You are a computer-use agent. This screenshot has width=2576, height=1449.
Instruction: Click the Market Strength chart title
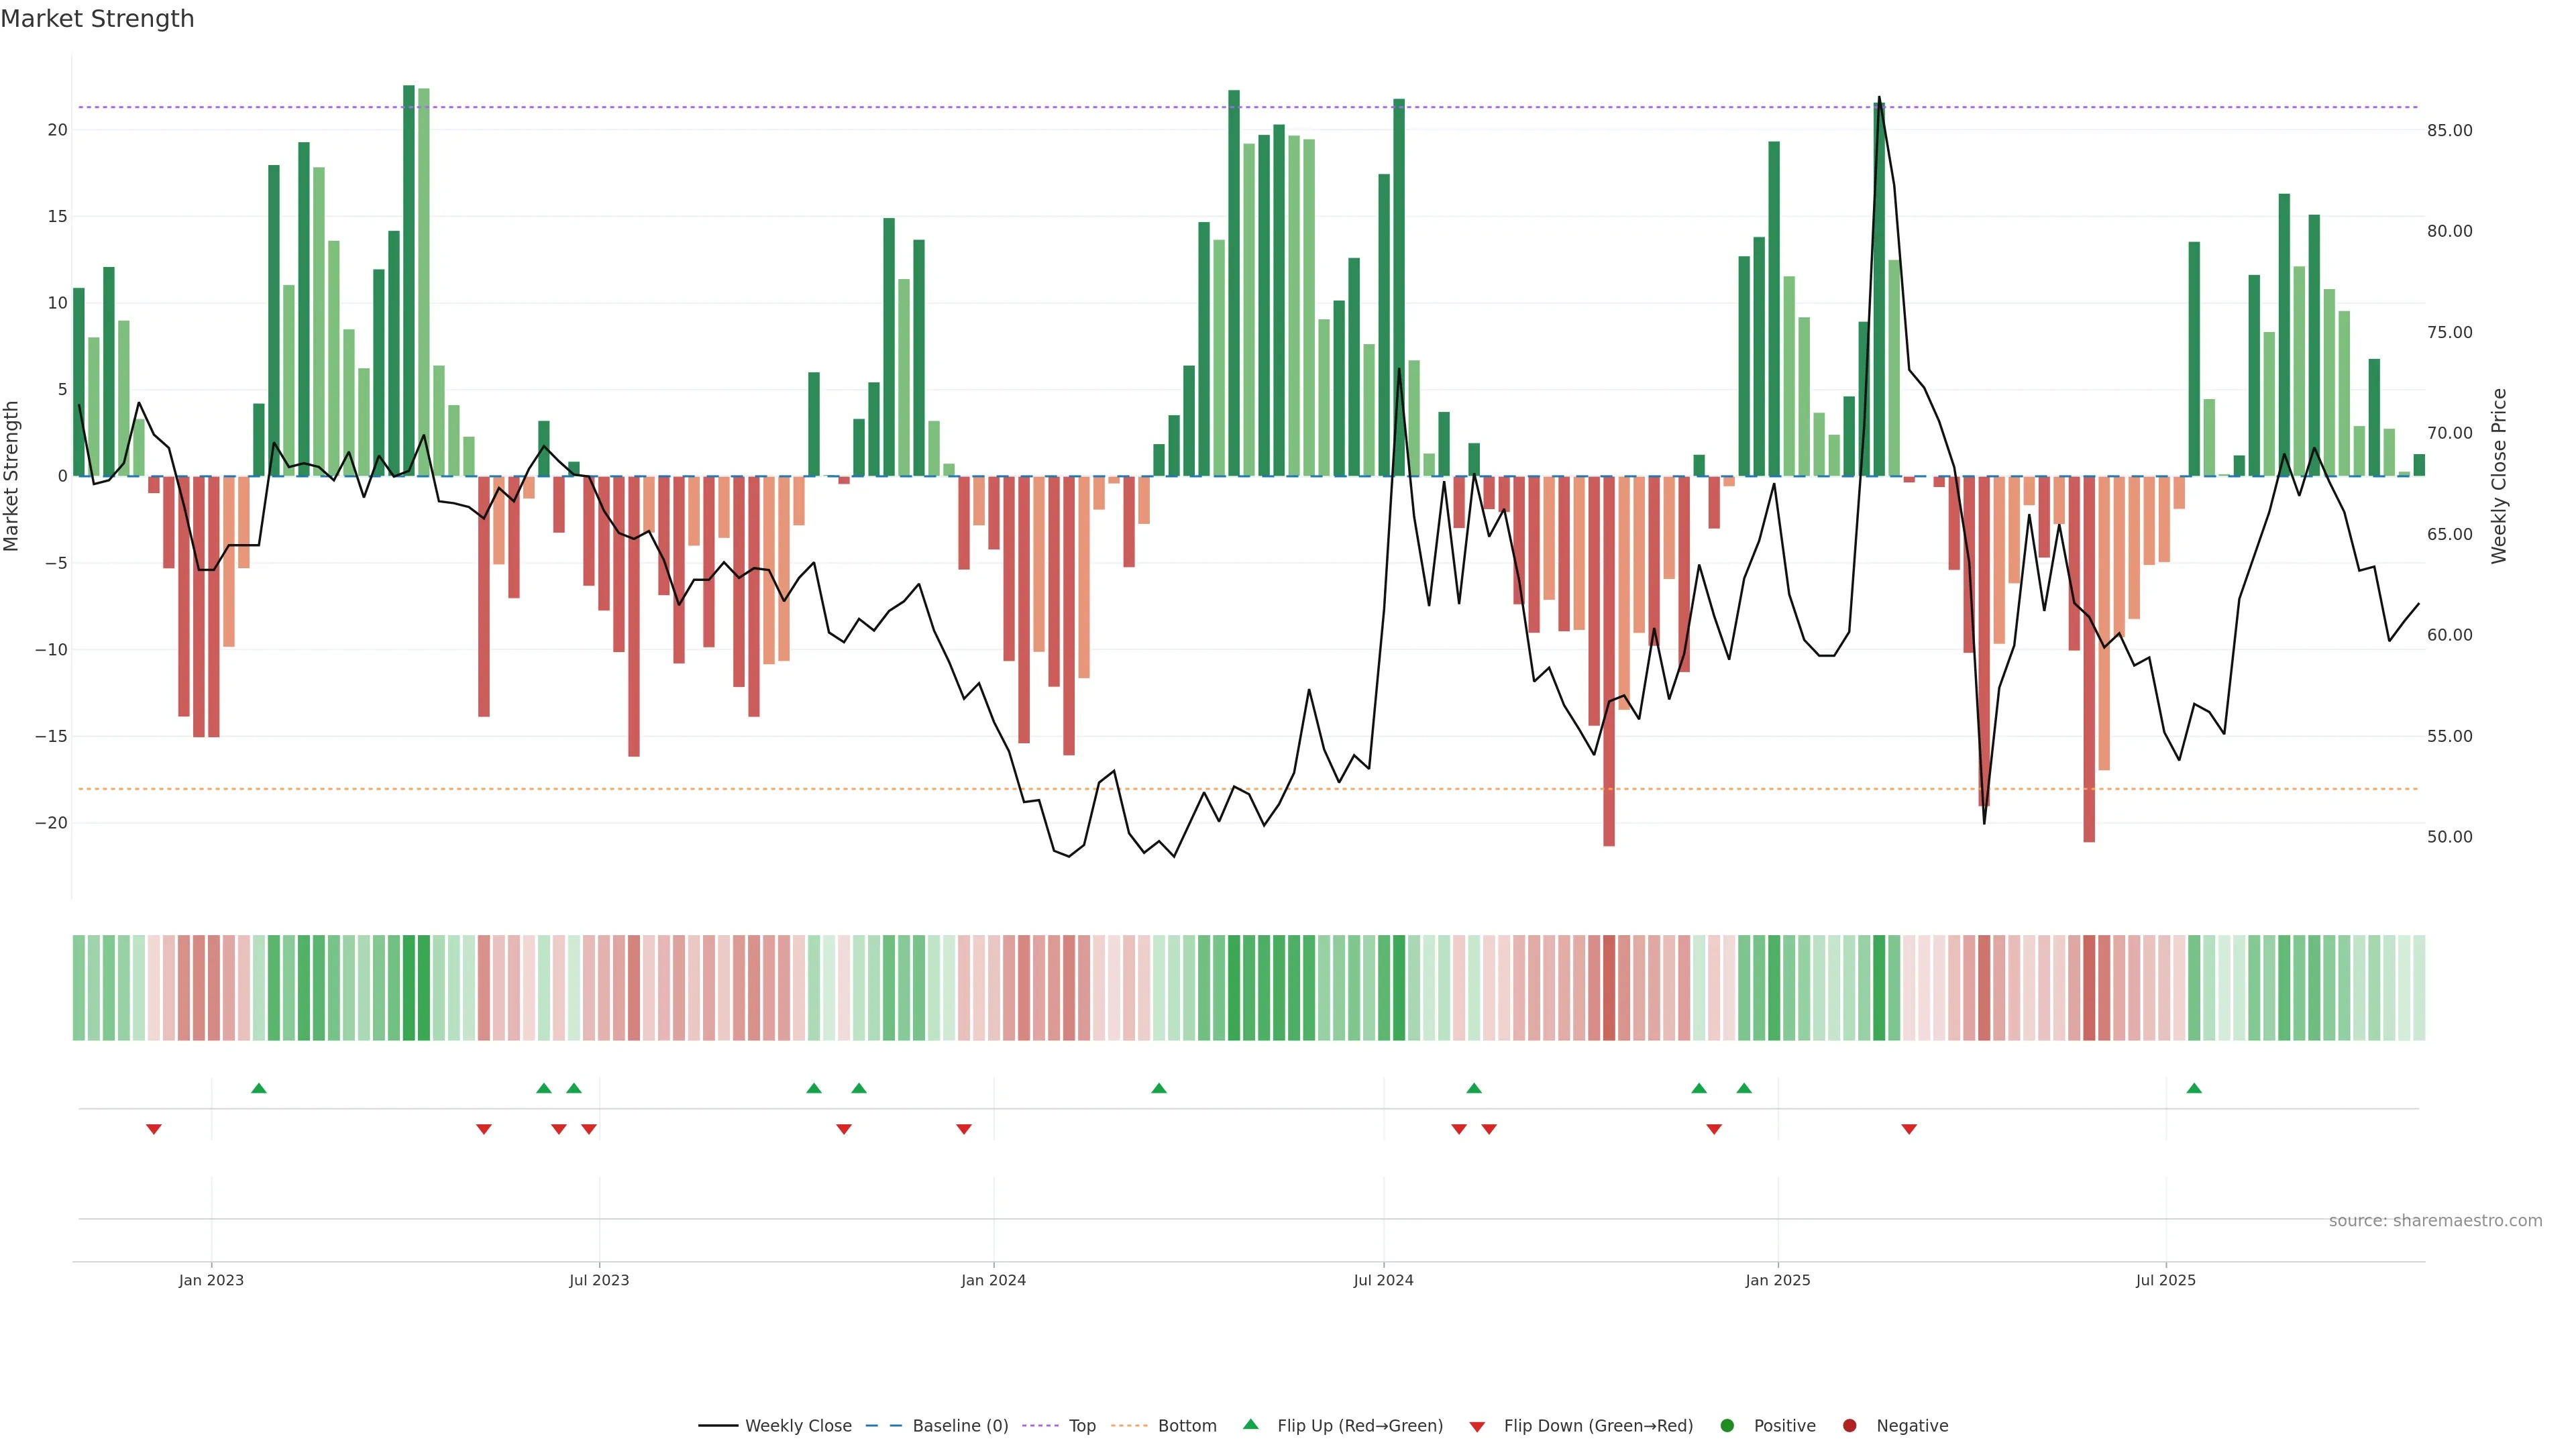97,19
